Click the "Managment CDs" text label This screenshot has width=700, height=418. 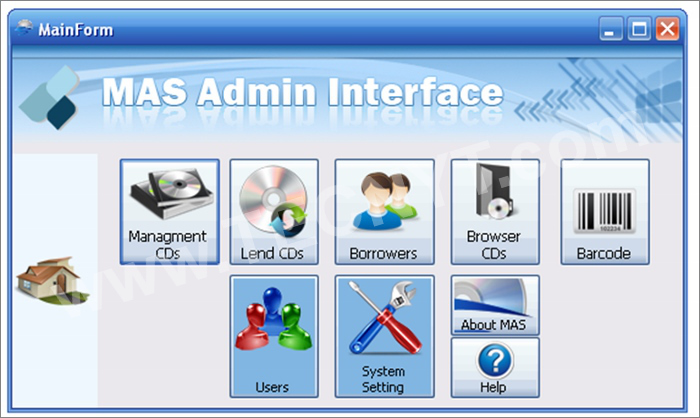coord(167,245)
